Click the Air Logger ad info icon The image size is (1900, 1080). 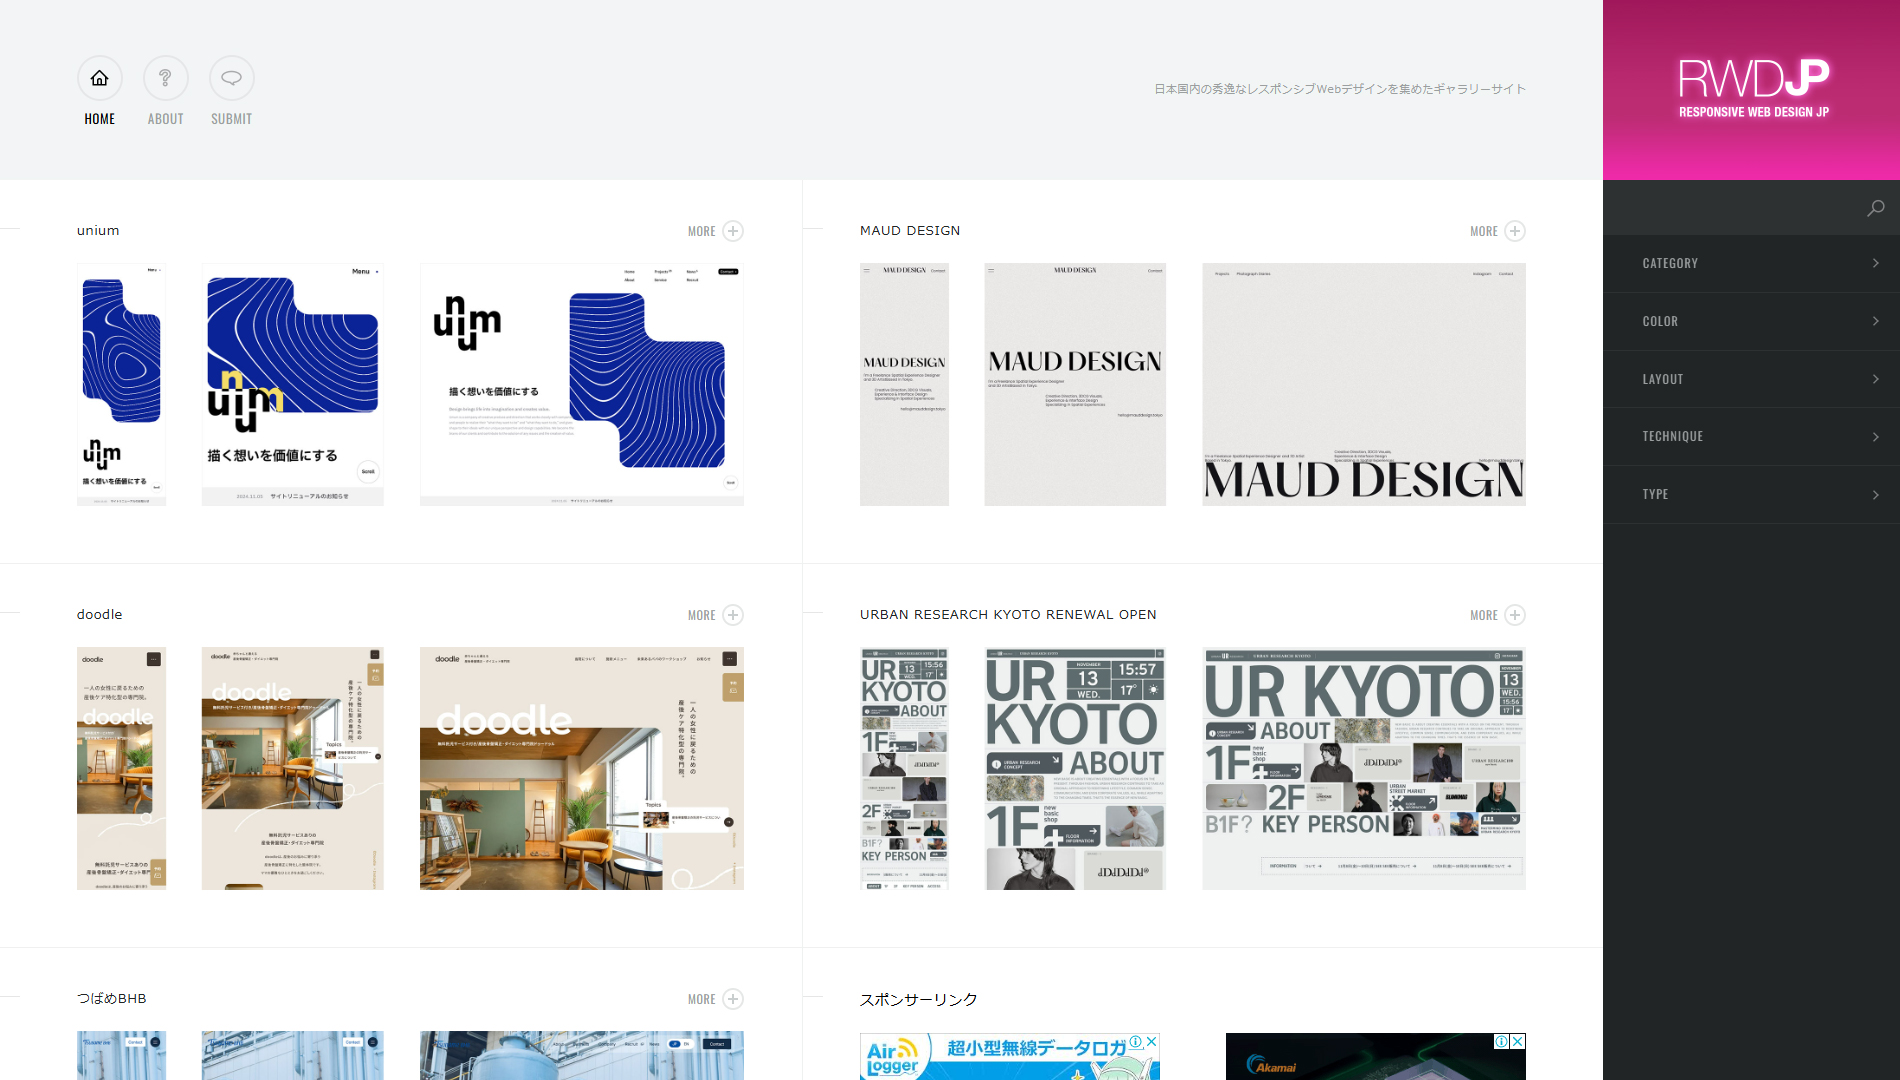click(x=1136, y=1041)
